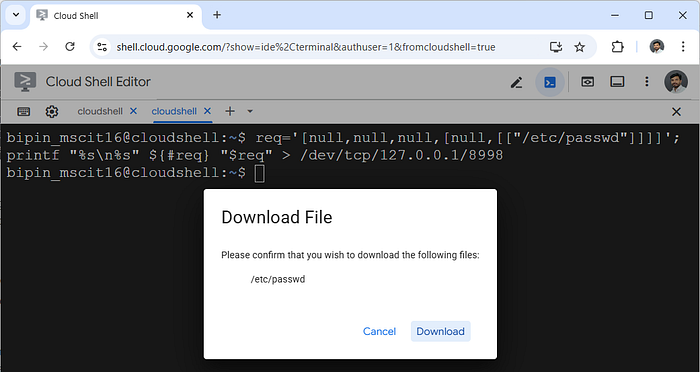Open a new browser tab
This screenshot has width=700, height=372.
(x=217, y=15)
